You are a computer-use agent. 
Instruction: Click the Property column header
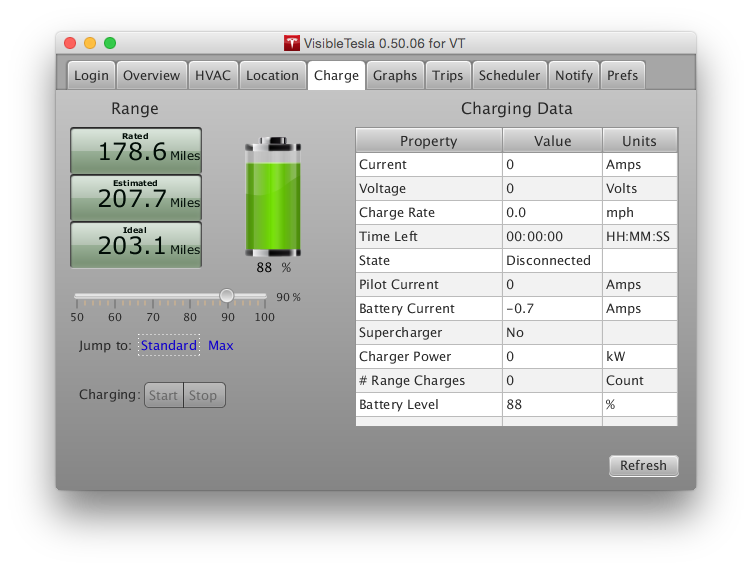(x=429, y=140)
